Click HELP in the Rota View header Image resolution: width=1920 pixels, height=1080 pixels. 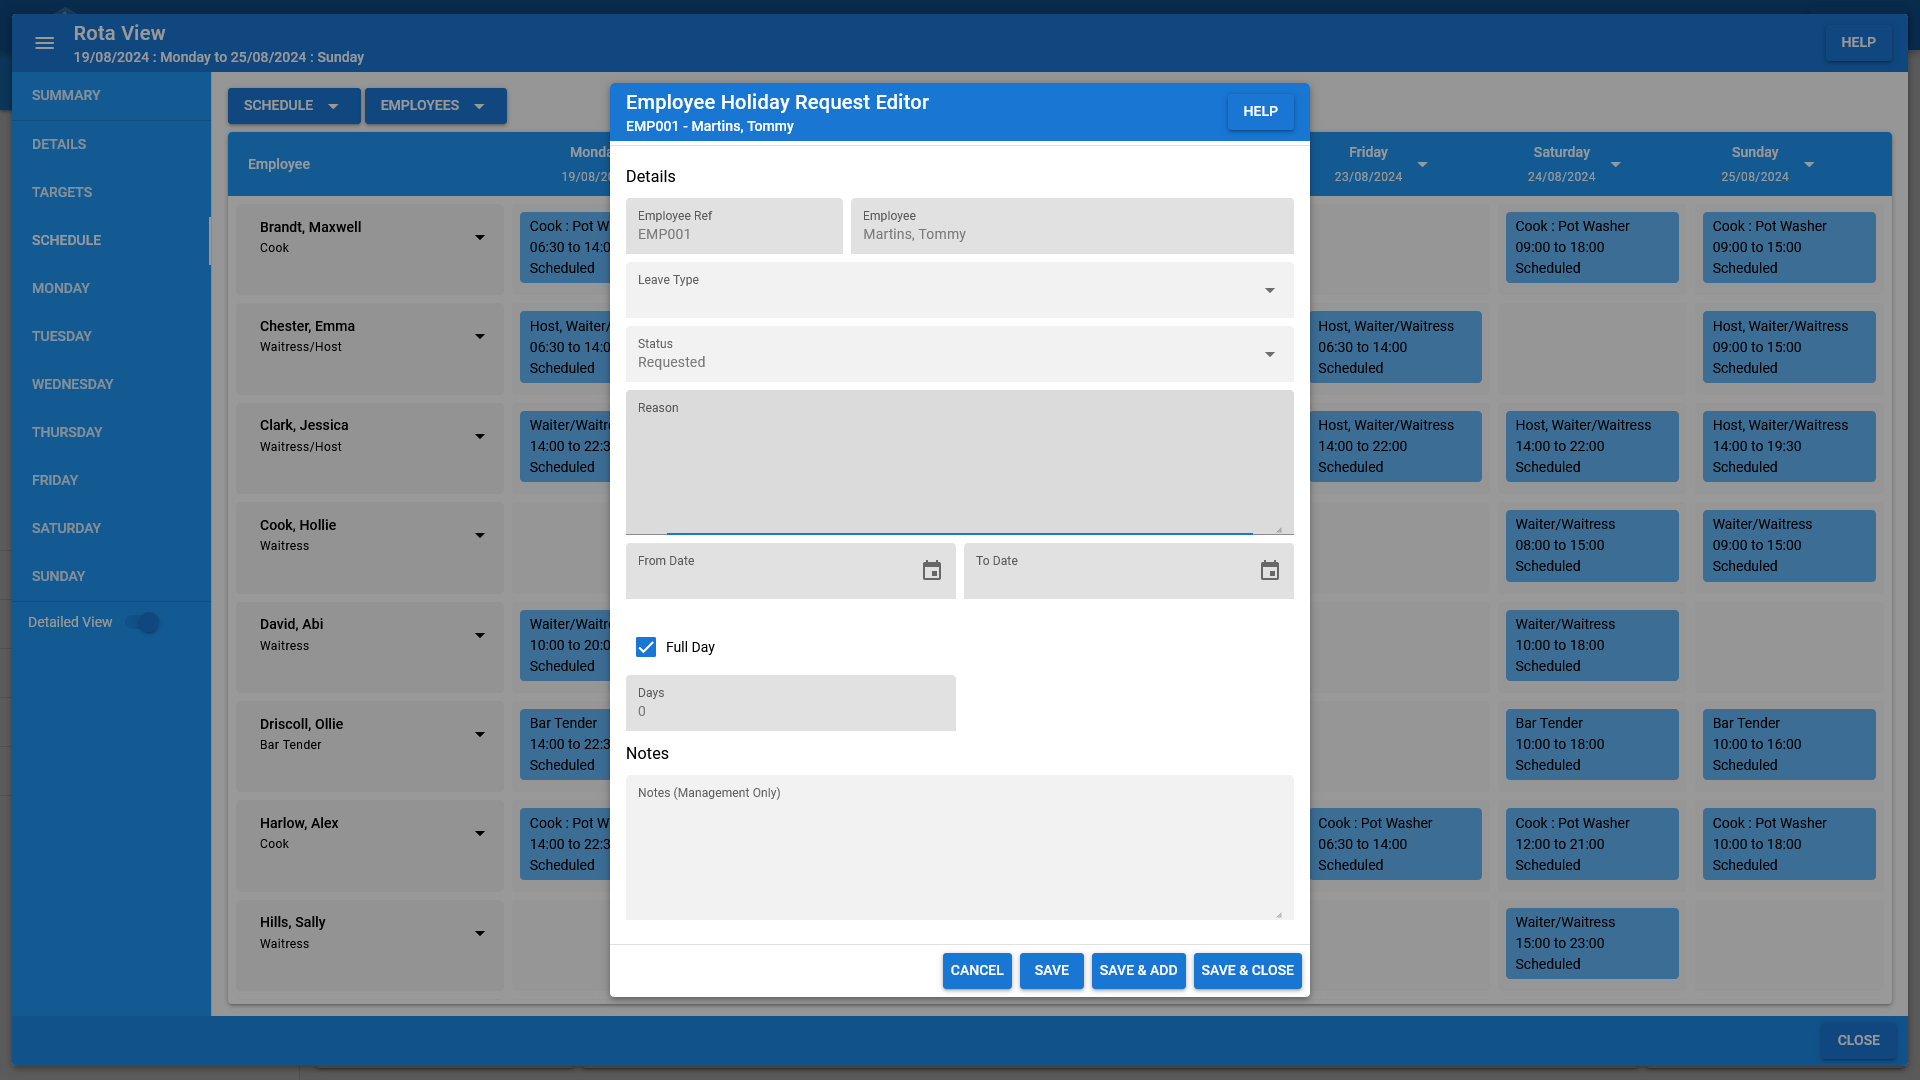[1858, 43]
